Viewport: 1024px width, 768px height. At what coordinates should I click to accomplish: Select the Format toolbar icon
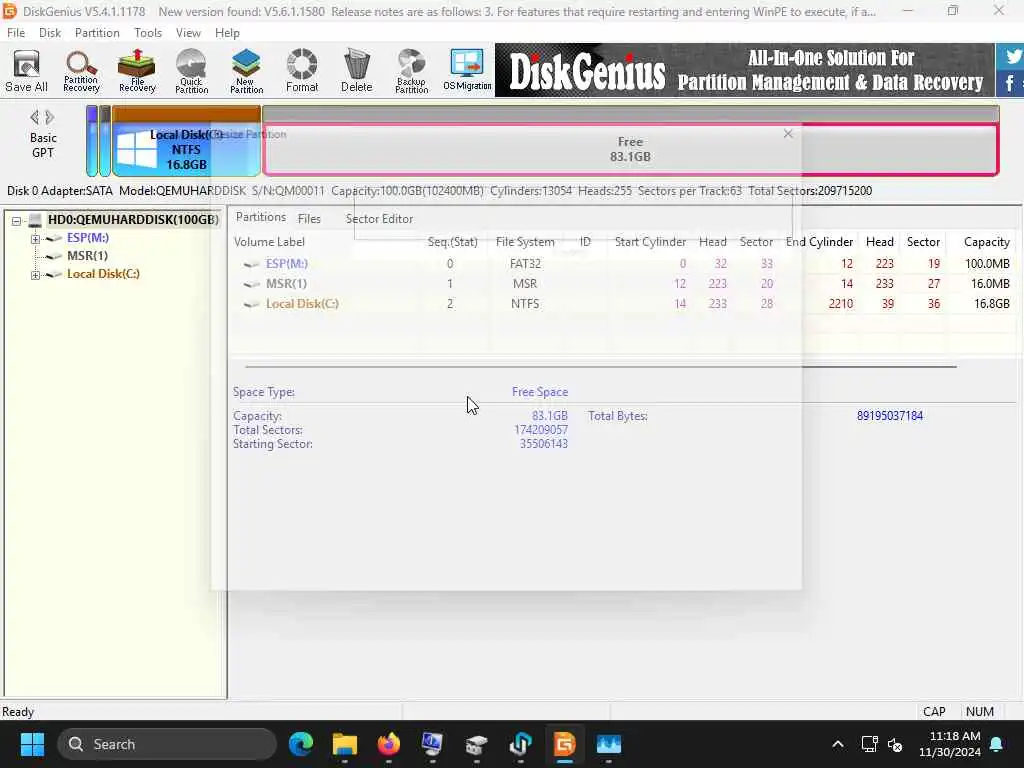[302, 71]
